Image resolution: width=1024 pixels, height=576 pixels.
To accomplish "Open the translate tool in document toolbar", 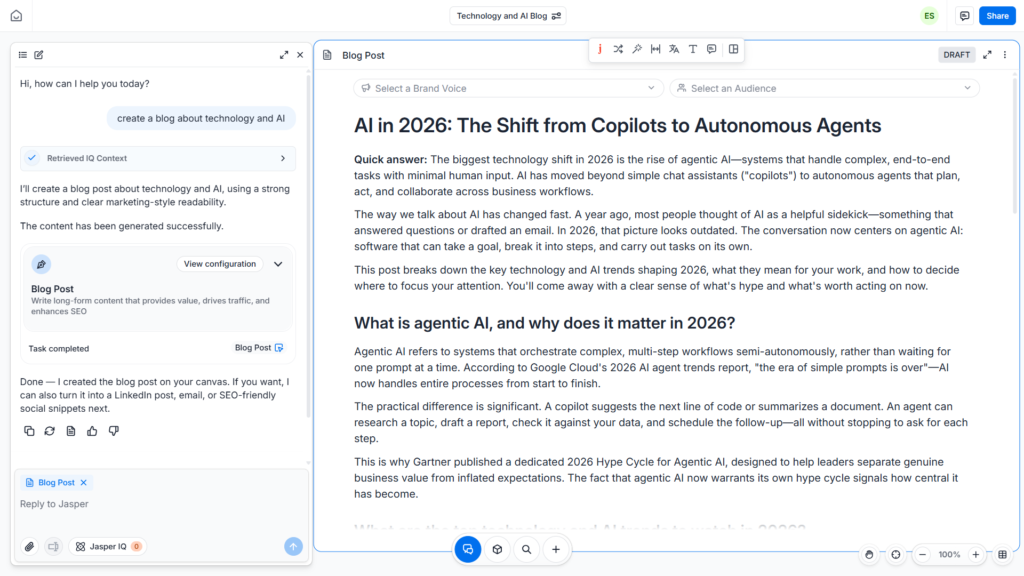I will tap(674, 49).
